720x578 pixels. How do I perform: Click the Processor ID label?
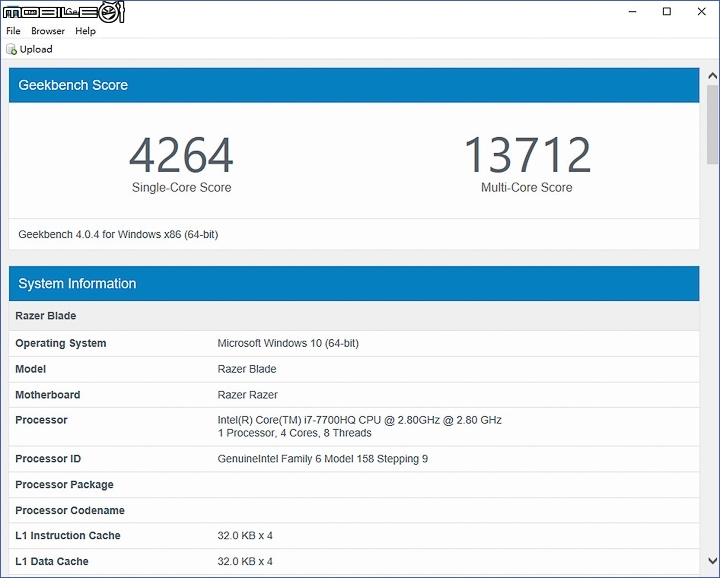click(48, 459)
